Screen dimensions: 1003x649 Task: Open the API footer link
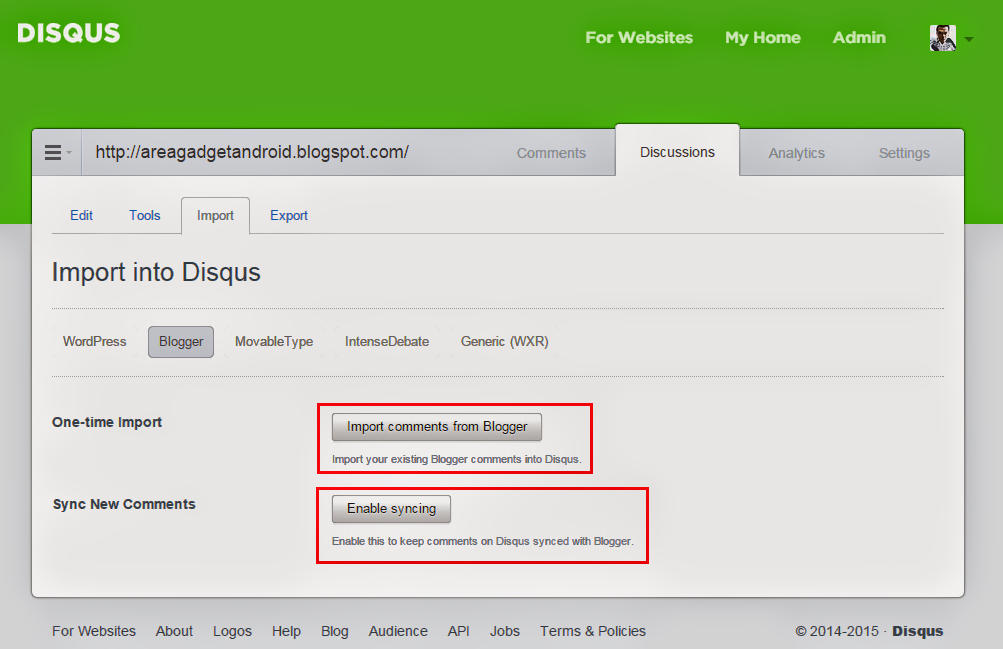point(459,631)
